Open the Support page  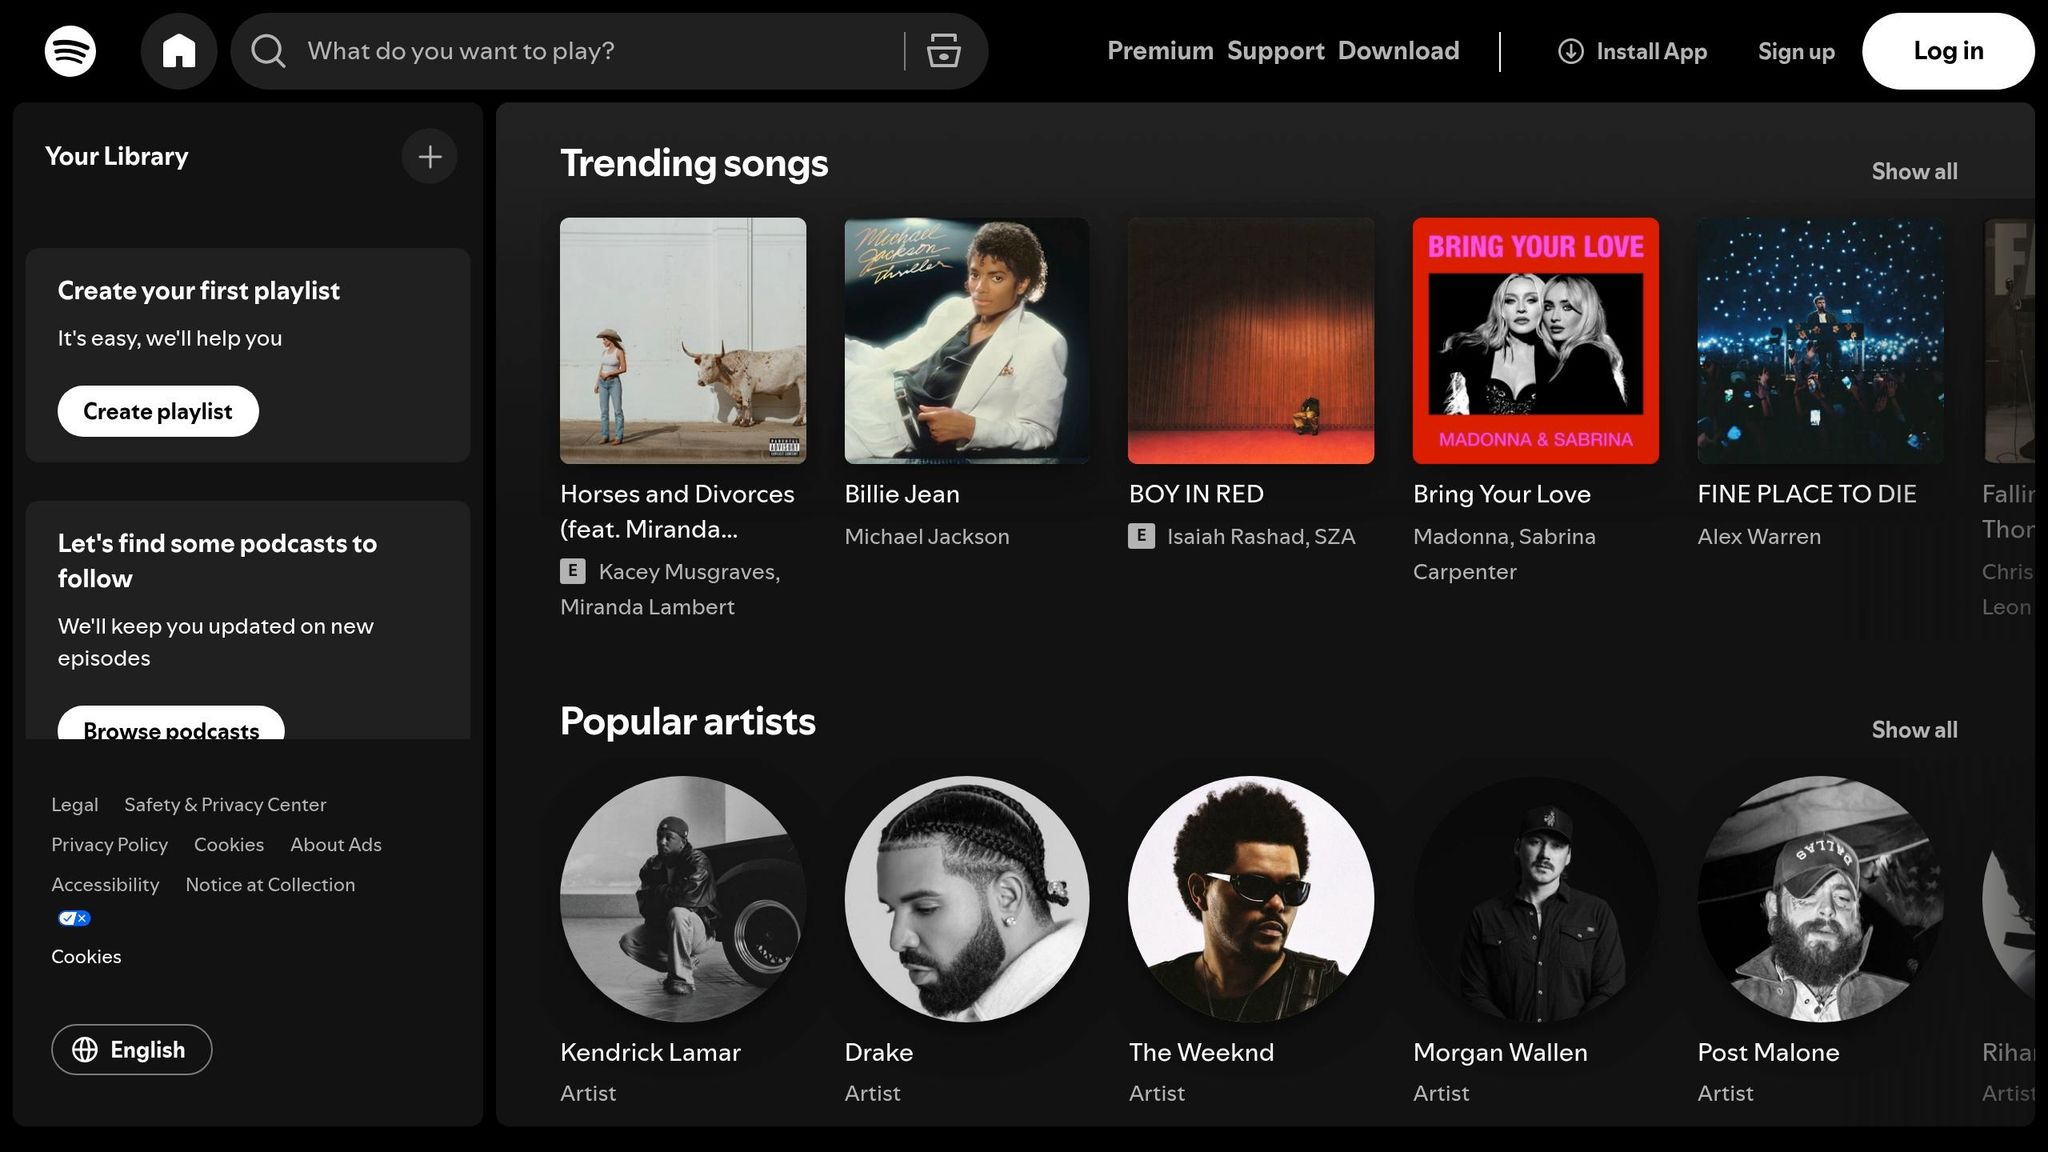tap(1275, 51)
